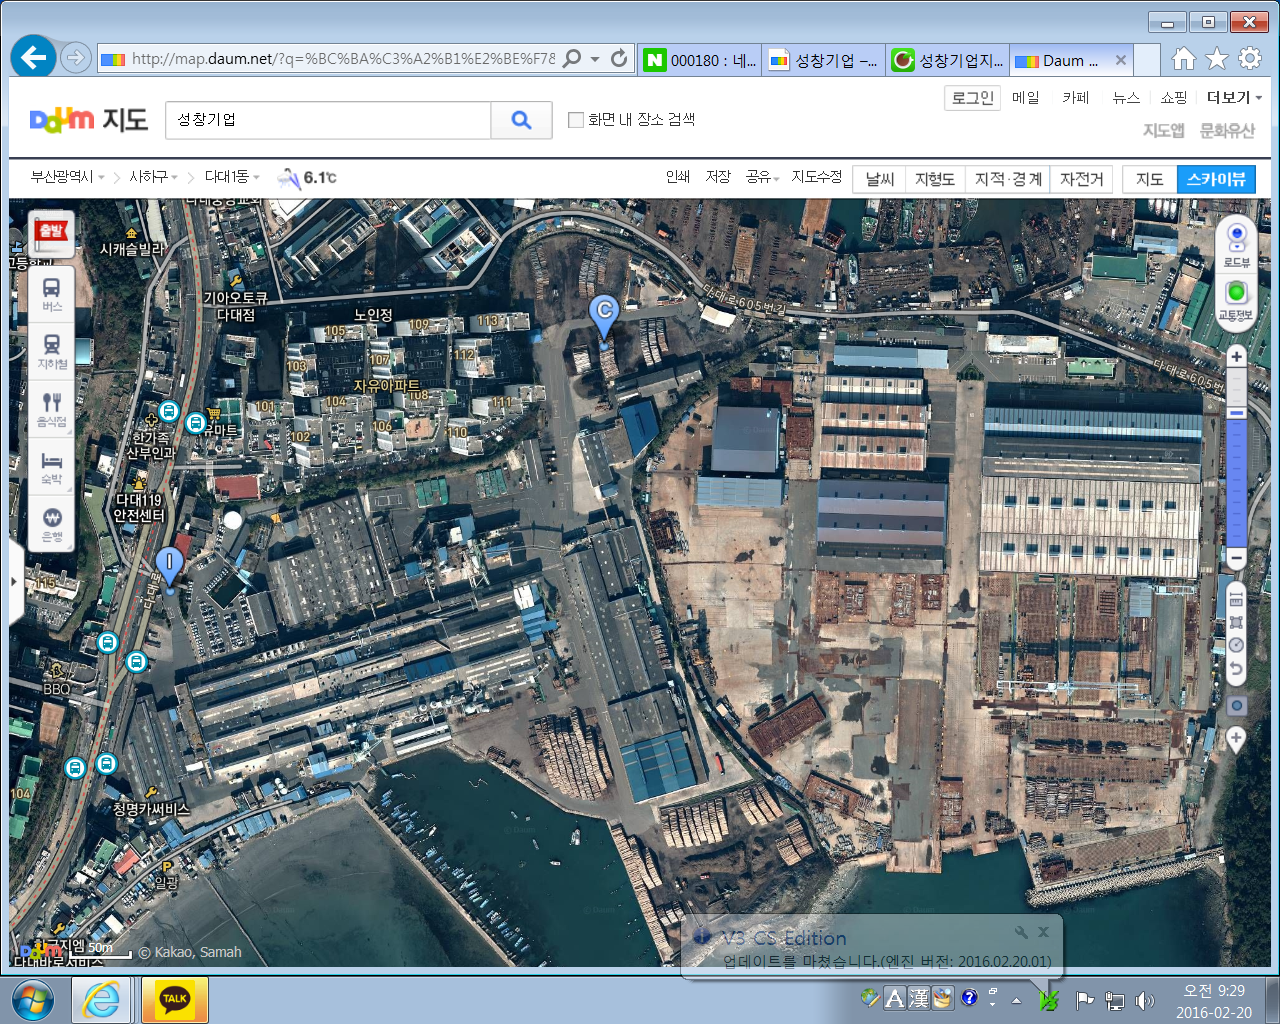Switch to the 000180 browser tab
The height and width of the screenshot is (1024, 1280).
700,60
